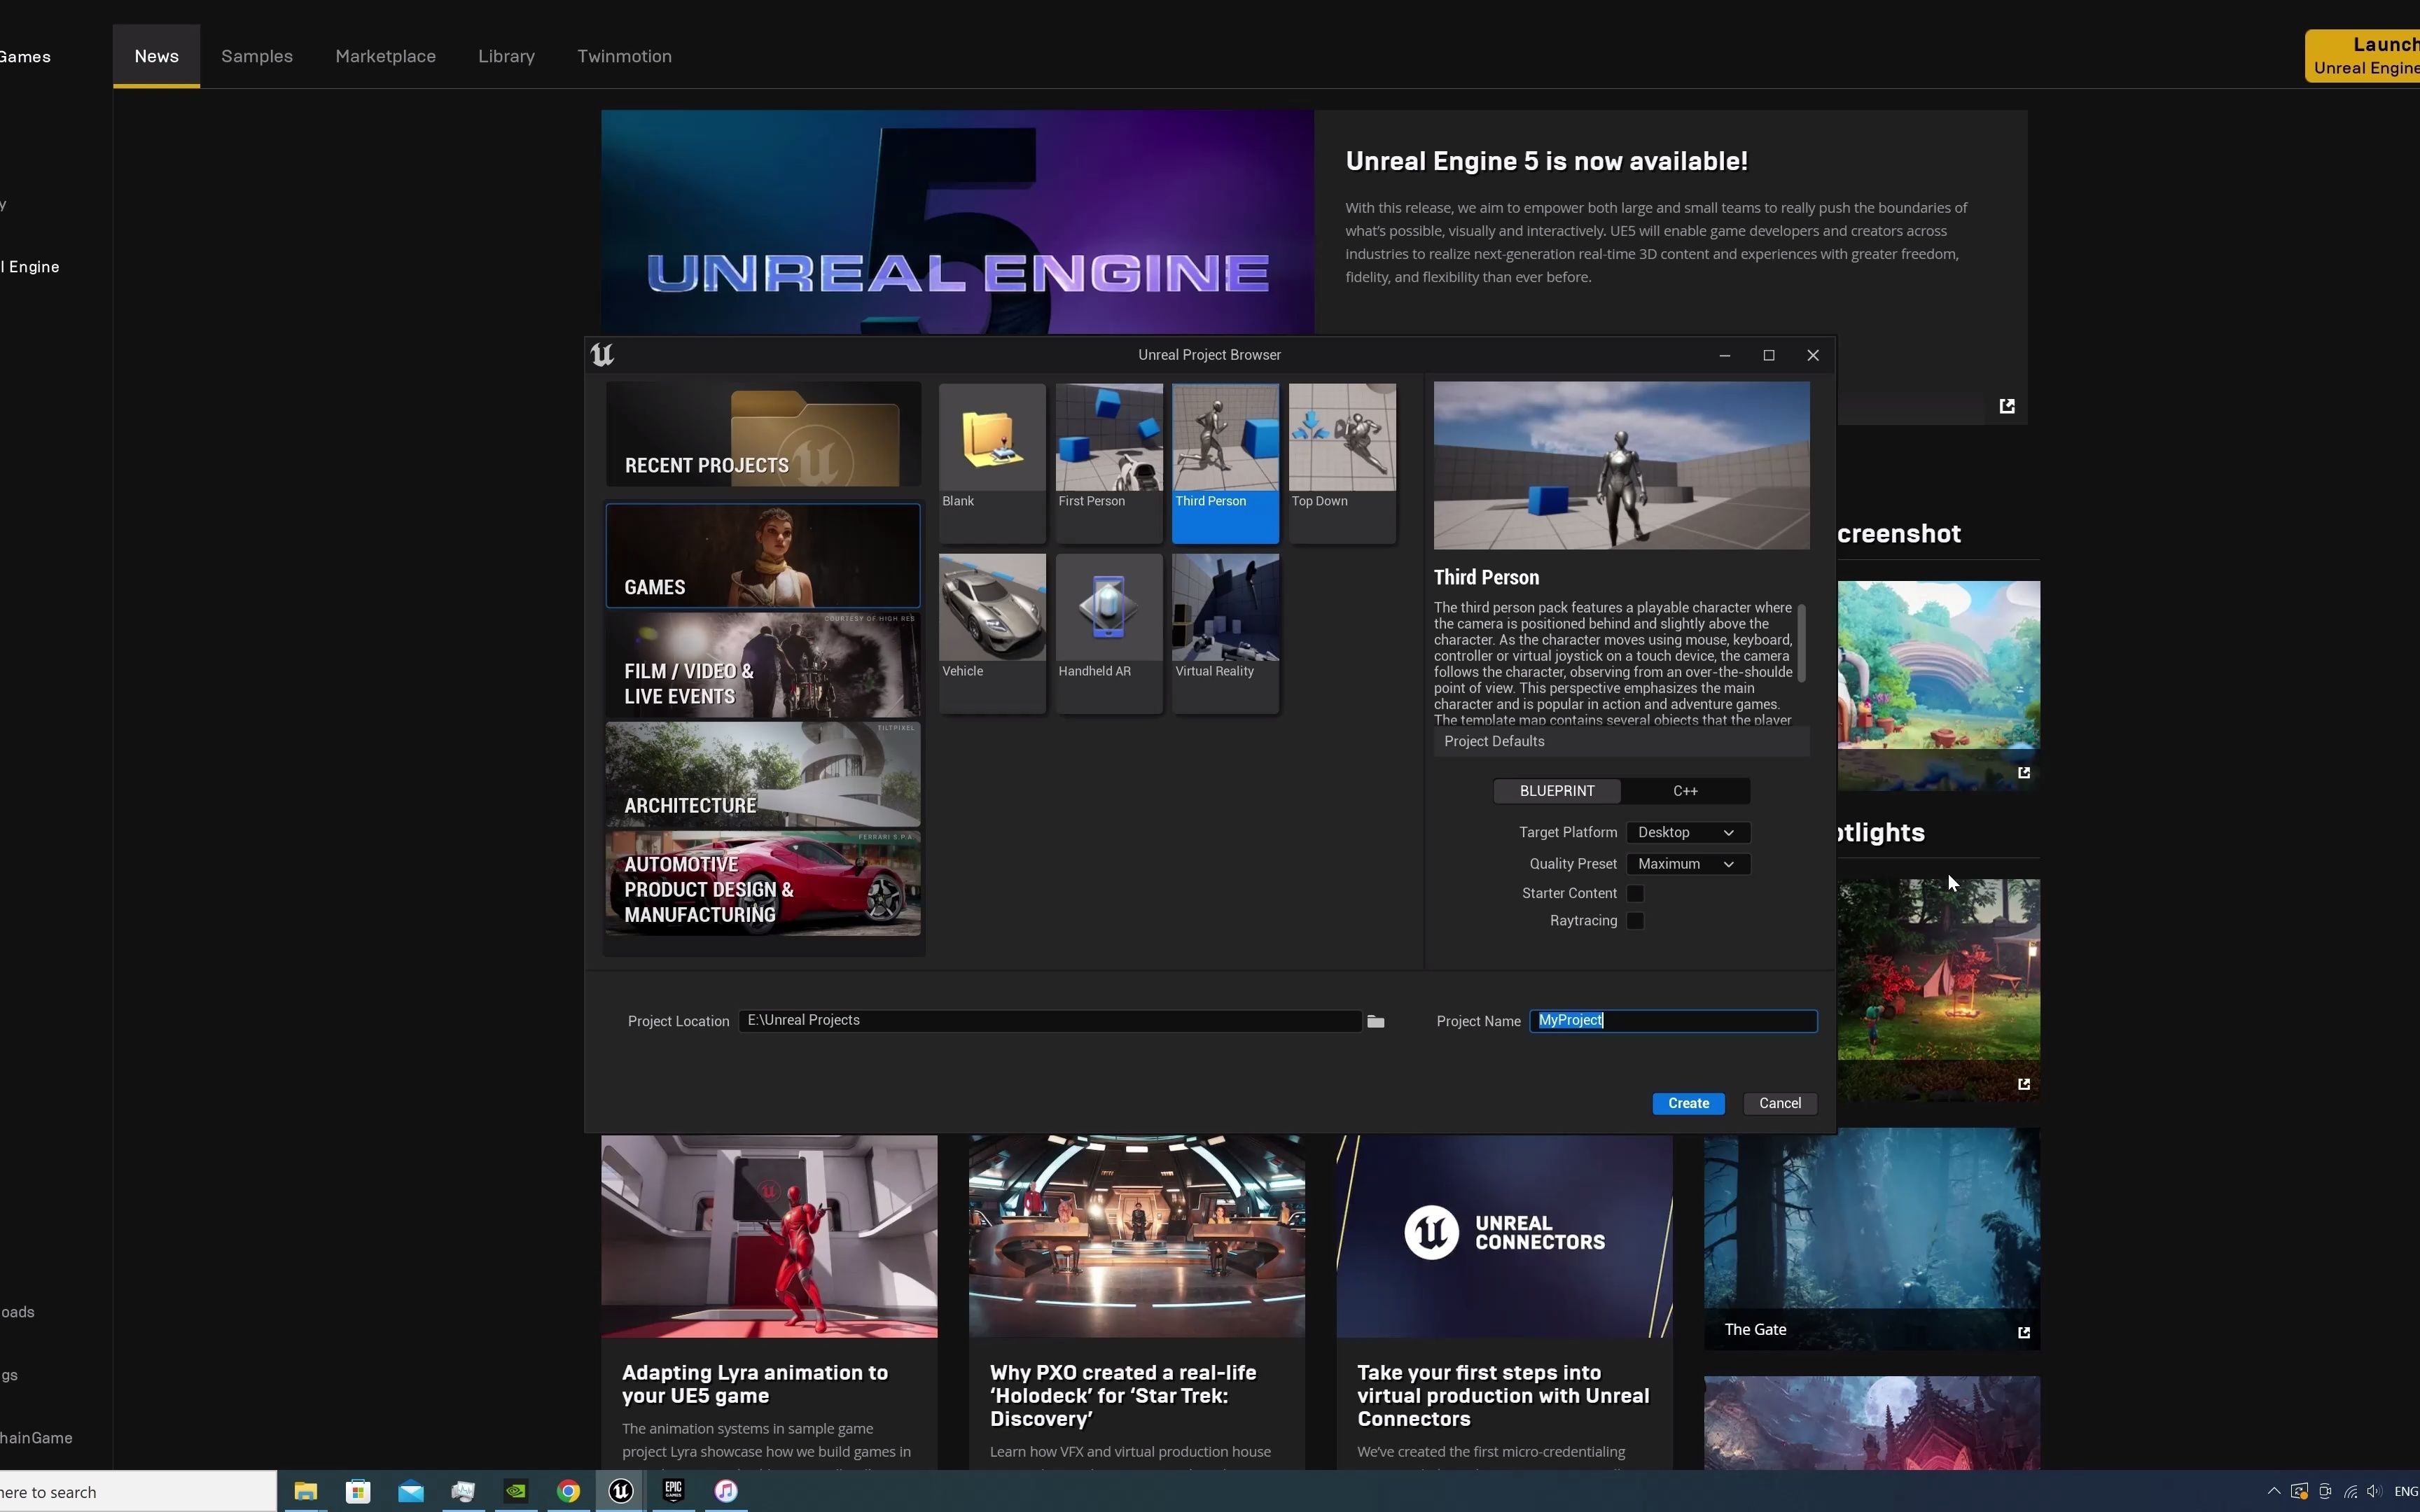
Task: Open 'Unreal Engine 5 is now available!' headline
Action: click(x=1547, y=161)
